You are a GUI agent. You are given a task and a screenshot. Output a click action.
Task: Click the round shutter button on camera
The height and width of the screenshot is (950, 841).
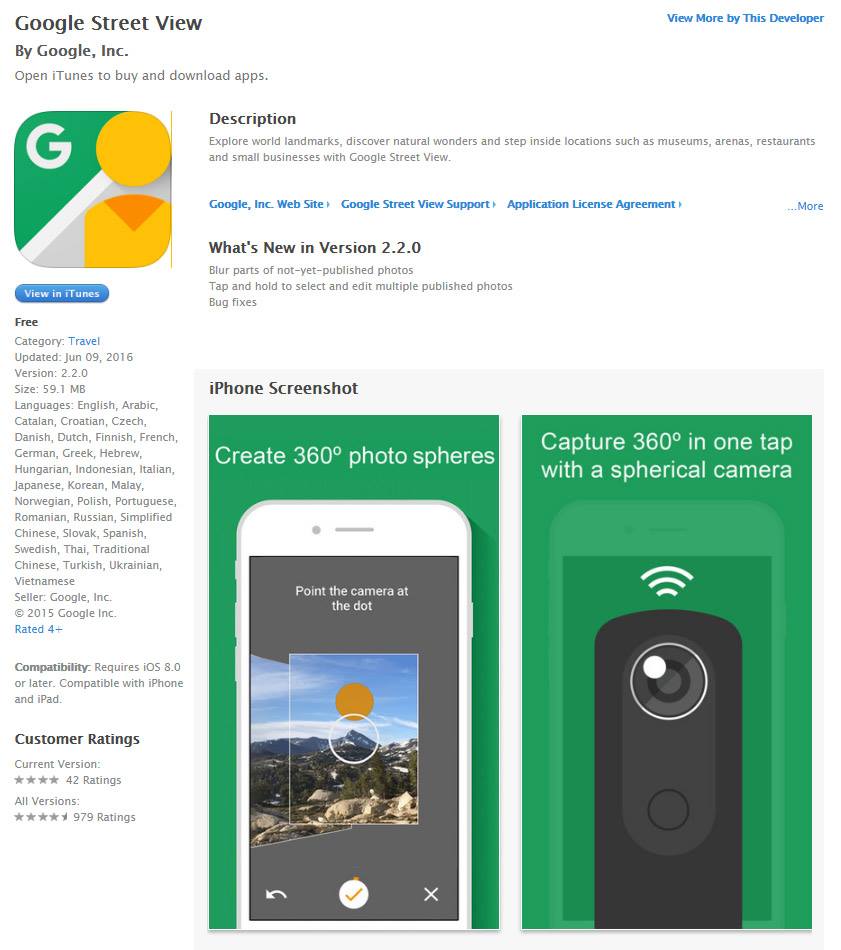[x=668, y=809]
